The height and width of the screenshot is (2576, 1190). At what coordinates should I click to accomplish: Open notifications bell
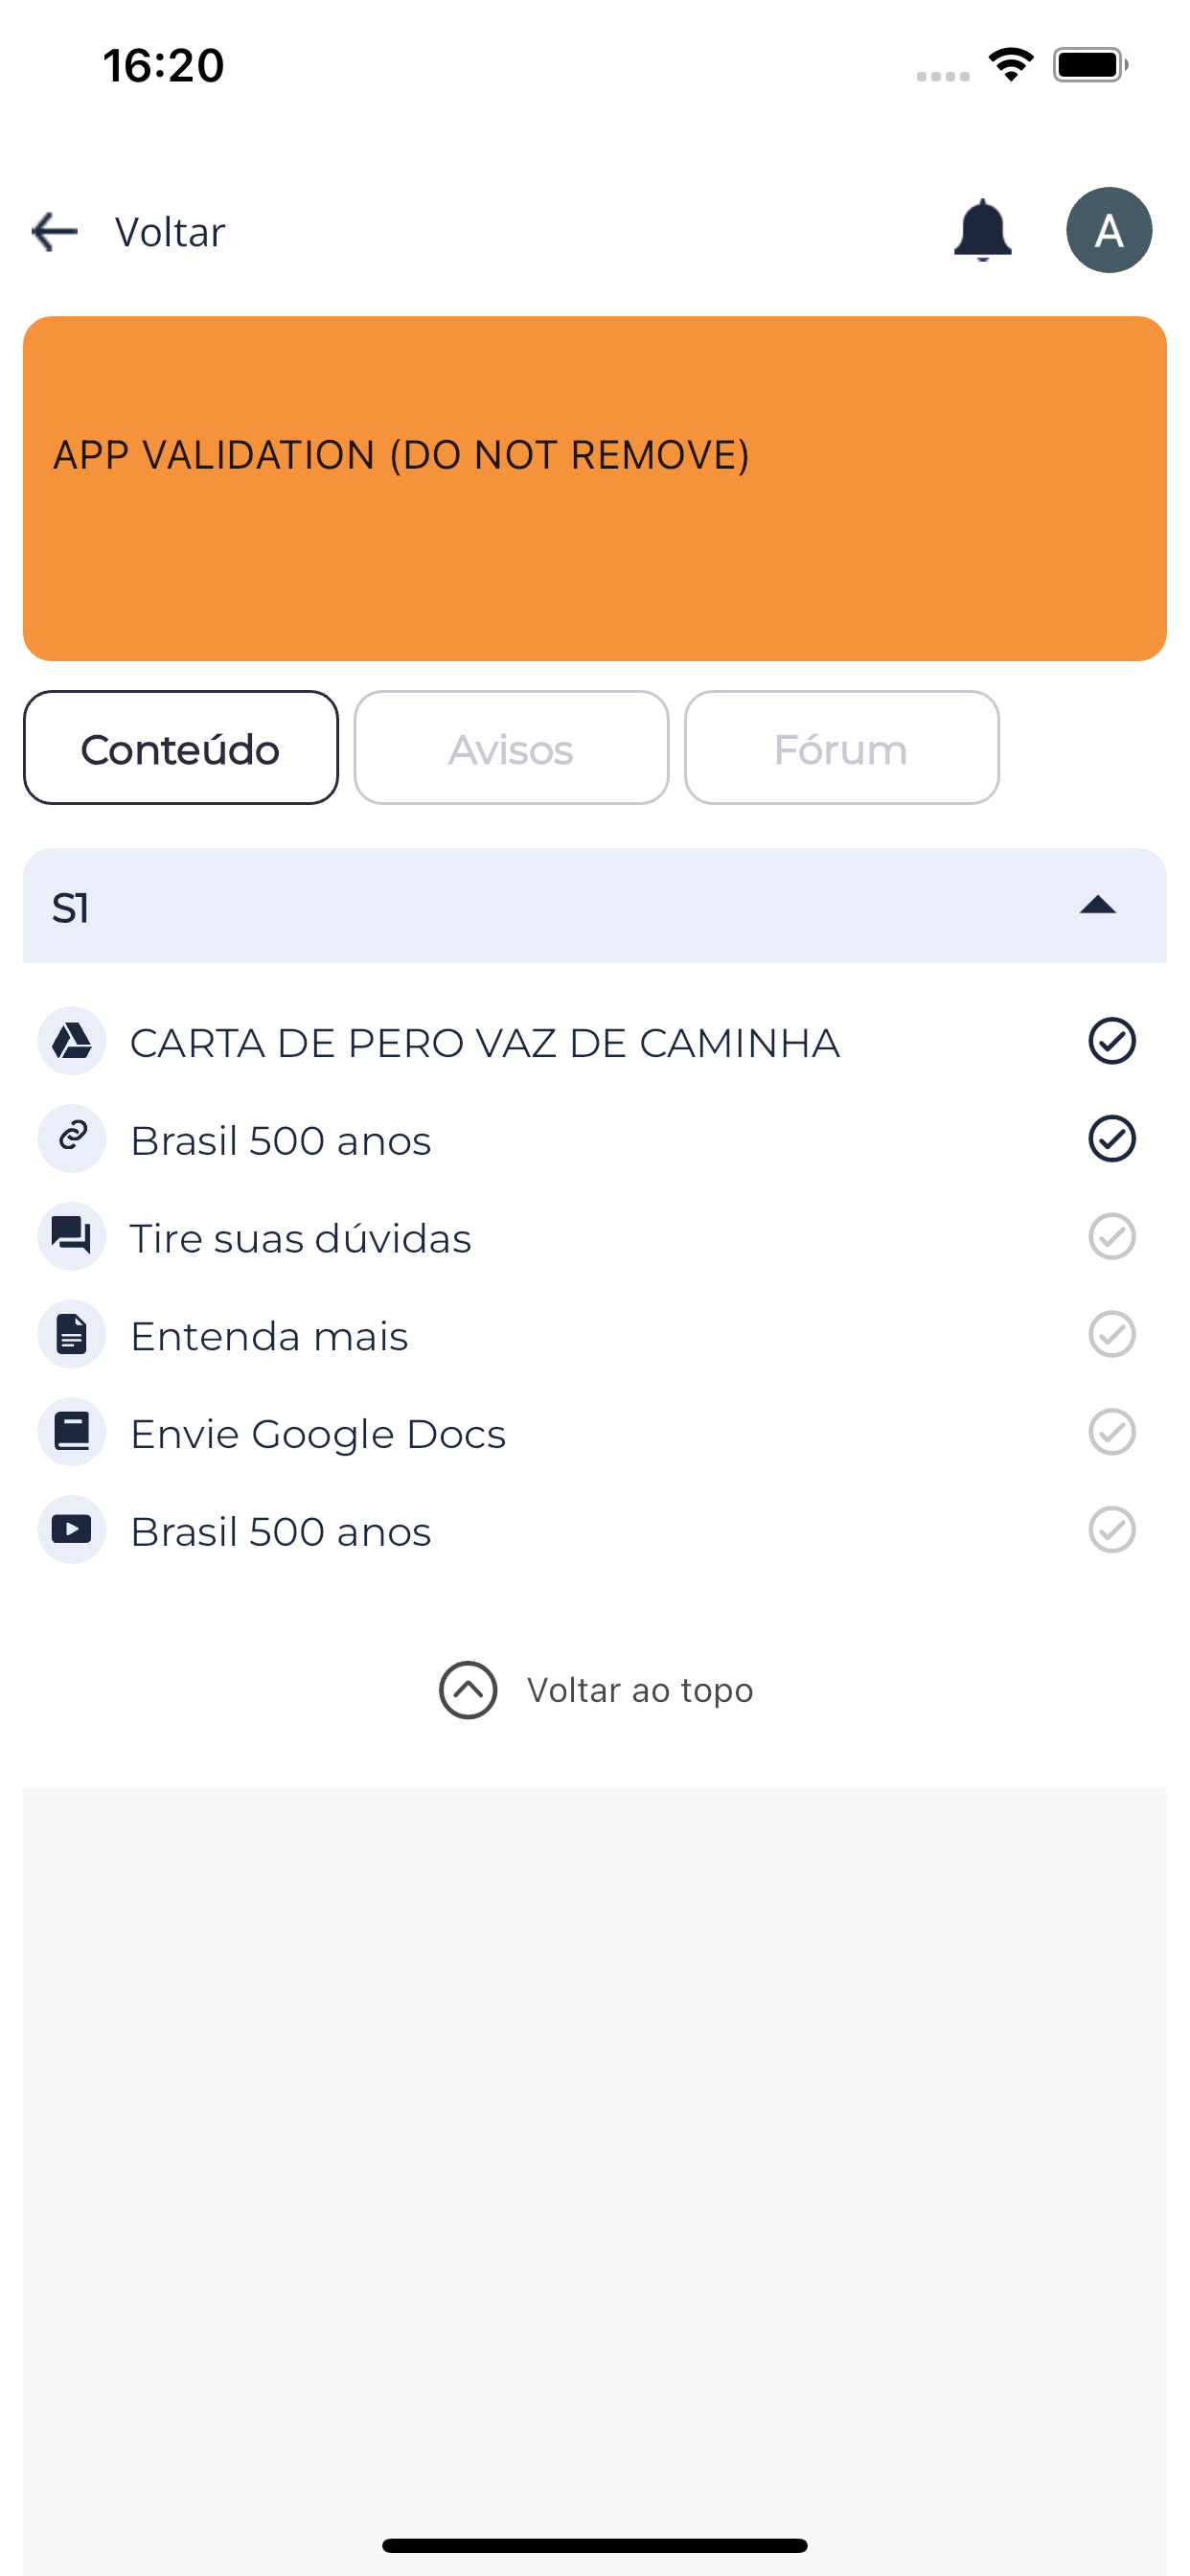pos(982,230)
